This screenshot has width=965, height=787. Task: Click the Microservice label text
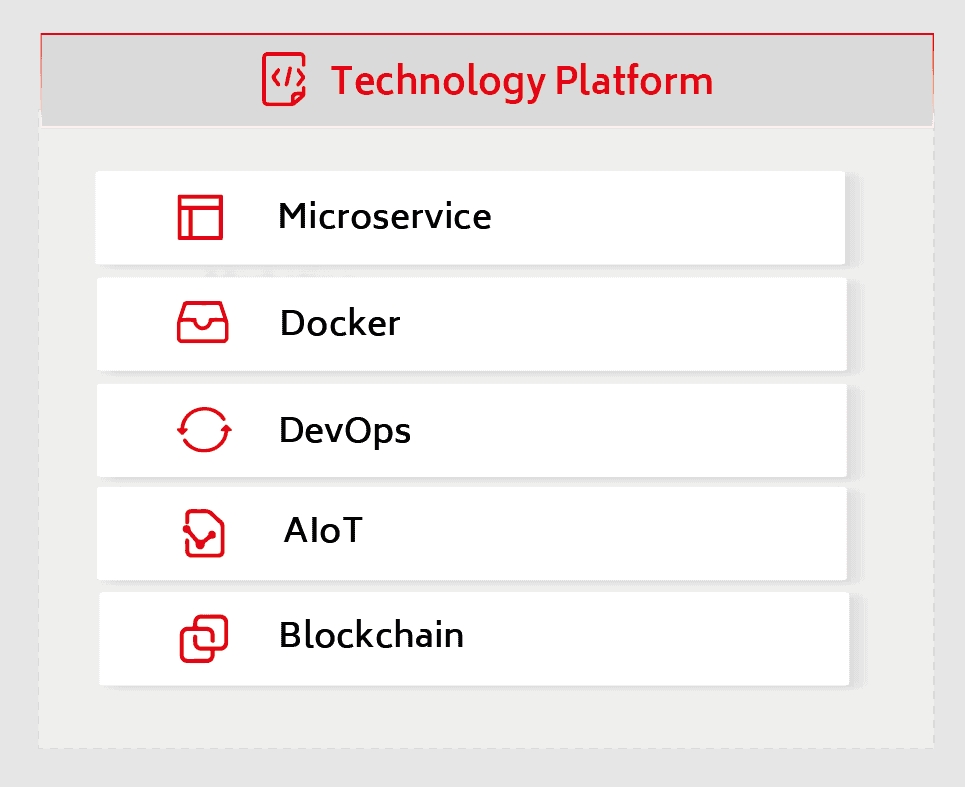click(385, 216)
